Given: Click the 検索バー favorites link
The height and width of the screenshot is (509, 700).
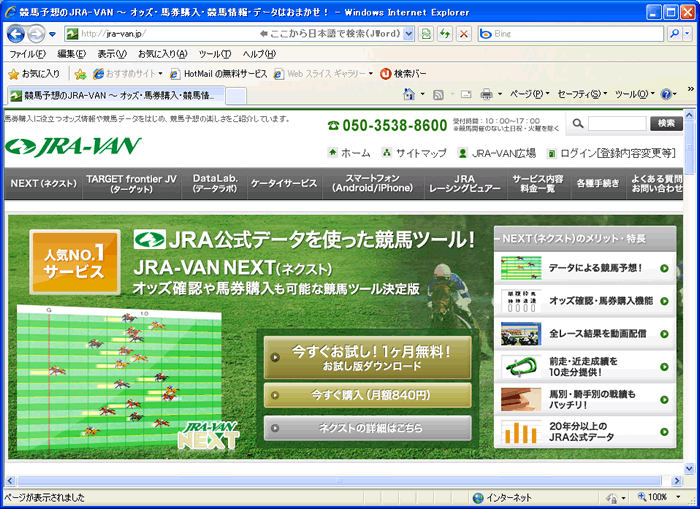Looking at the screenshot, I should [404, 74].
